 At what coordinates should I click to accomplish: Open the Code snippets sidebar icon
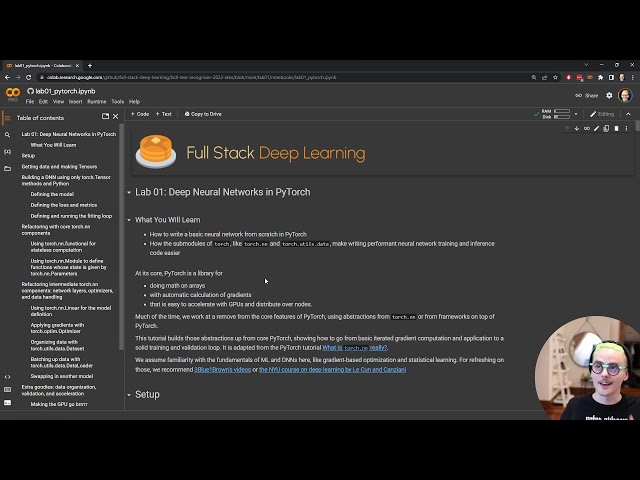tap(7, 377)
